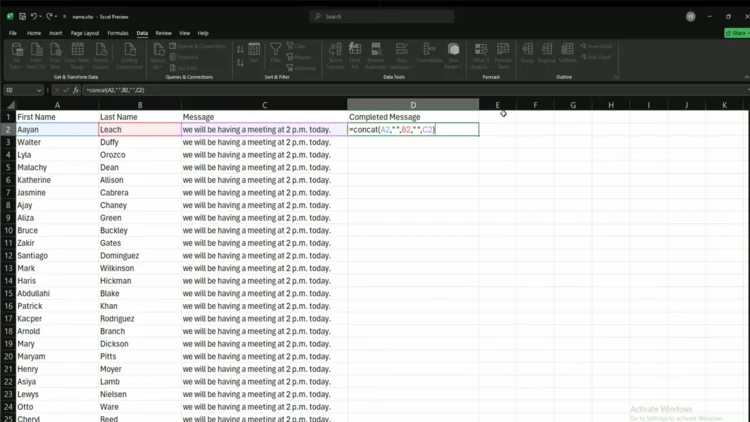Viewport: 750px width, 422px height.
Task: Switch to the Insert tab
Action: pos(55,33)
